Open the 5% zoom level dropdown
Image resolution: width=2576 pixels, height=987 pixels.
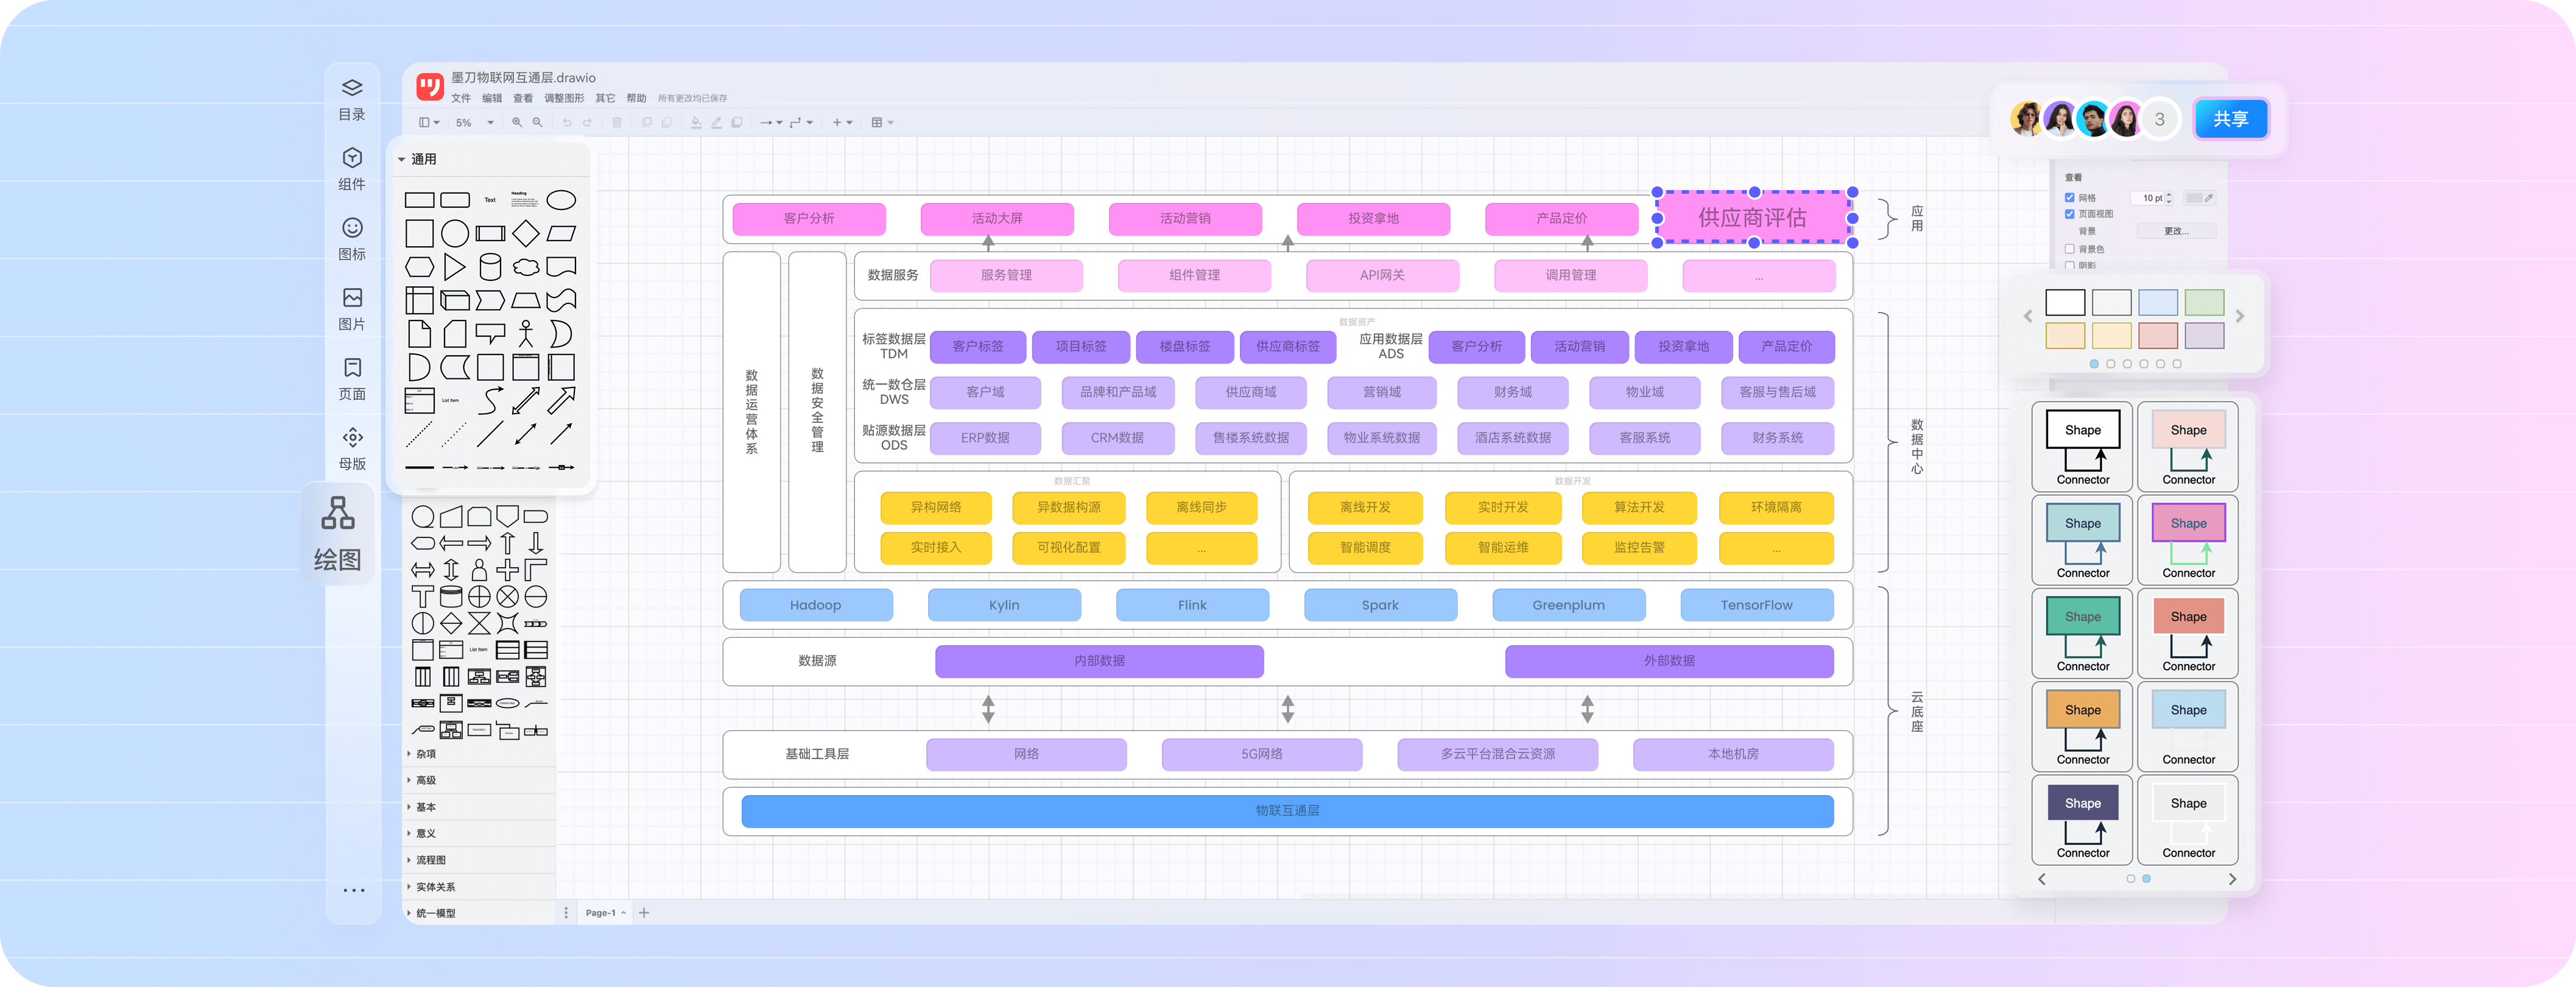(x=475, y=123)
